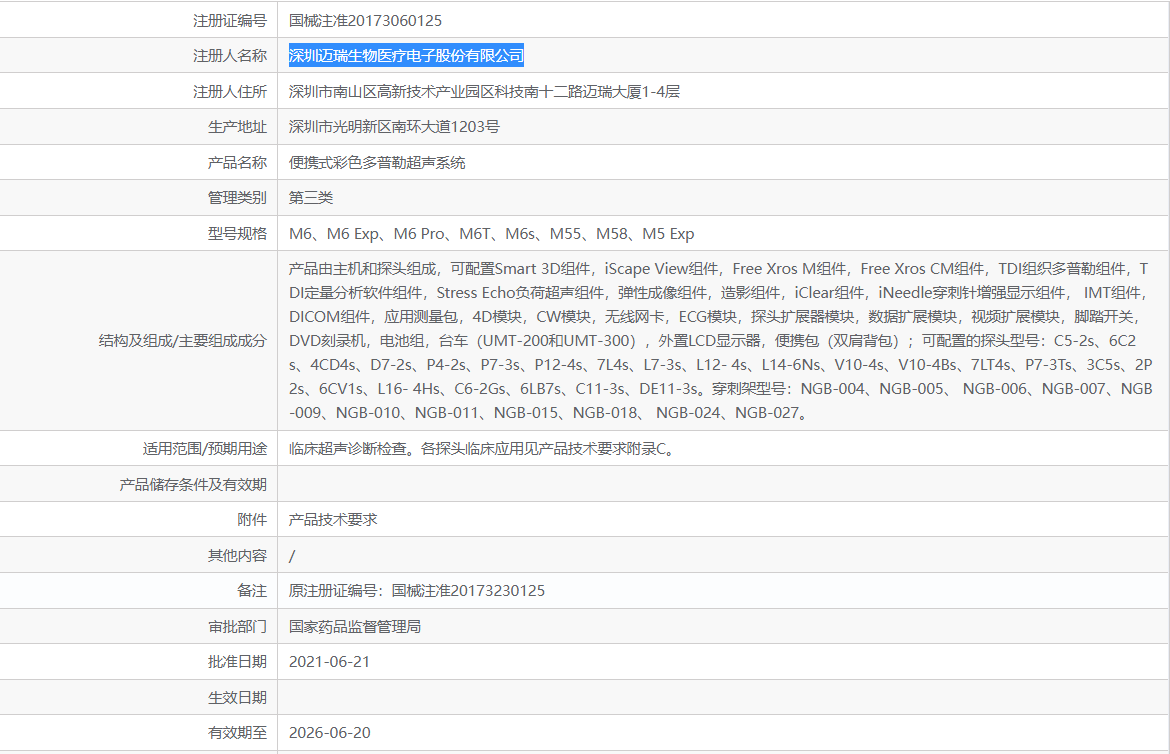
Task: Click the 注册人名称 row label
Action: coord(229,56)
